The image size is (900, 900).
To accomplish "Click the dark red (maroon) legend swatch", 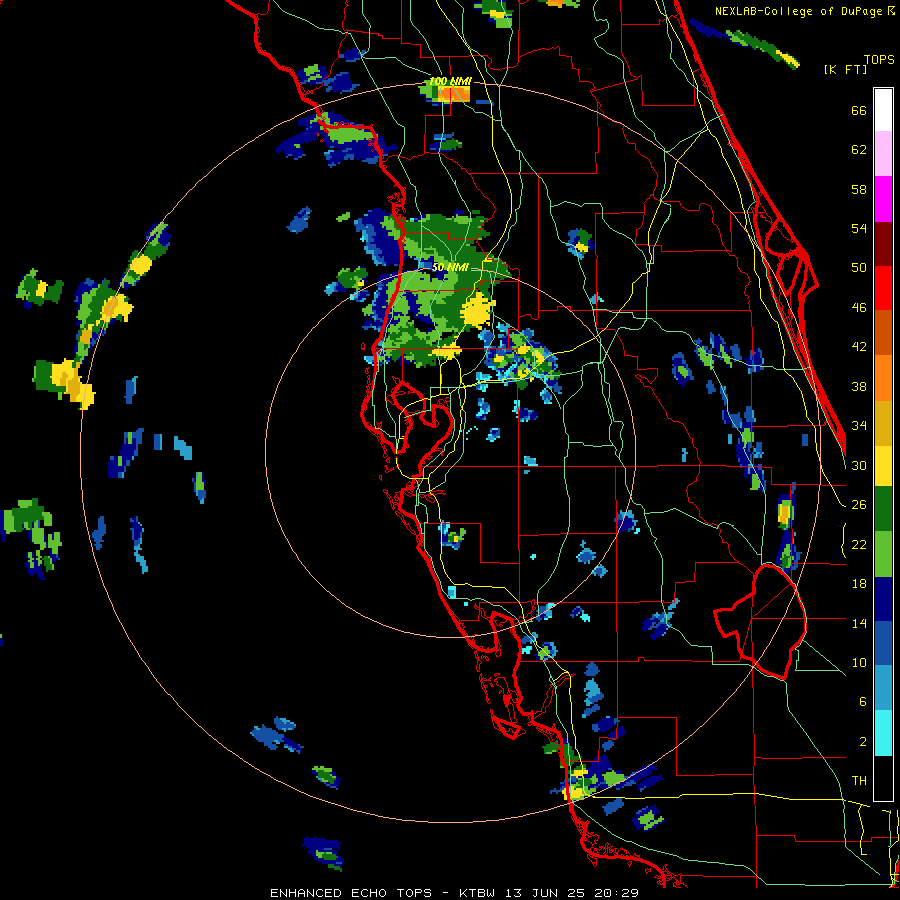I will pos(883,244).
